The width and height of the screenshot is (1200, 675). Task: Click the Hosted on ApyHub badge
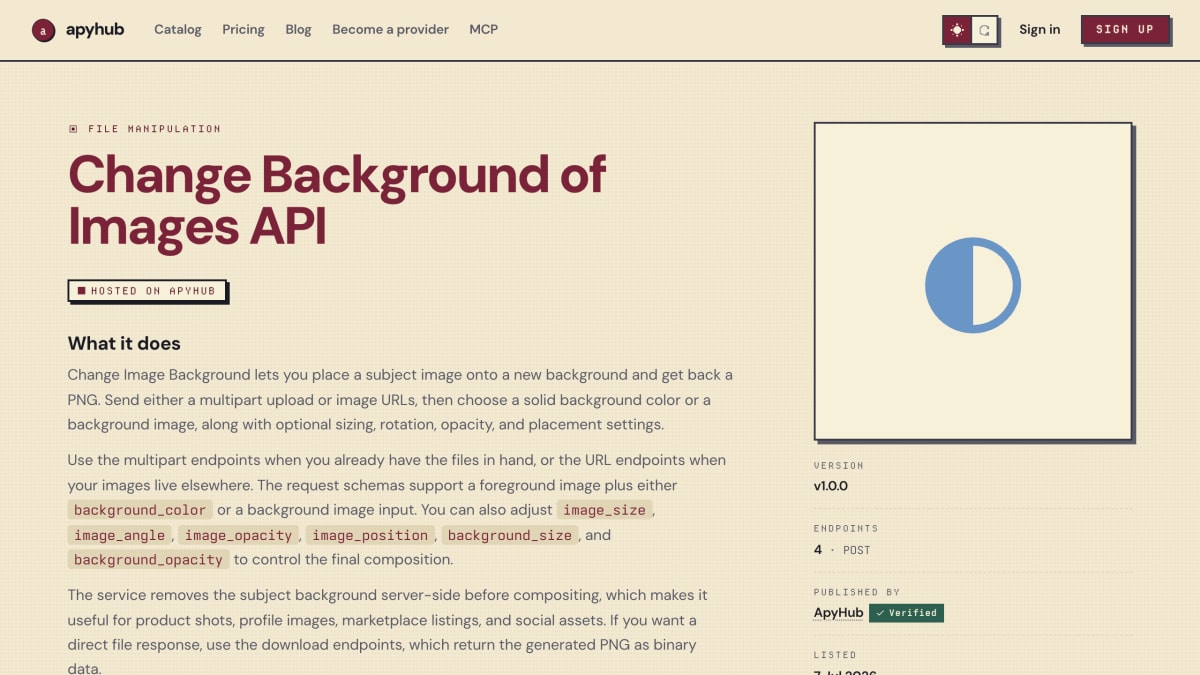click(148, 290)
